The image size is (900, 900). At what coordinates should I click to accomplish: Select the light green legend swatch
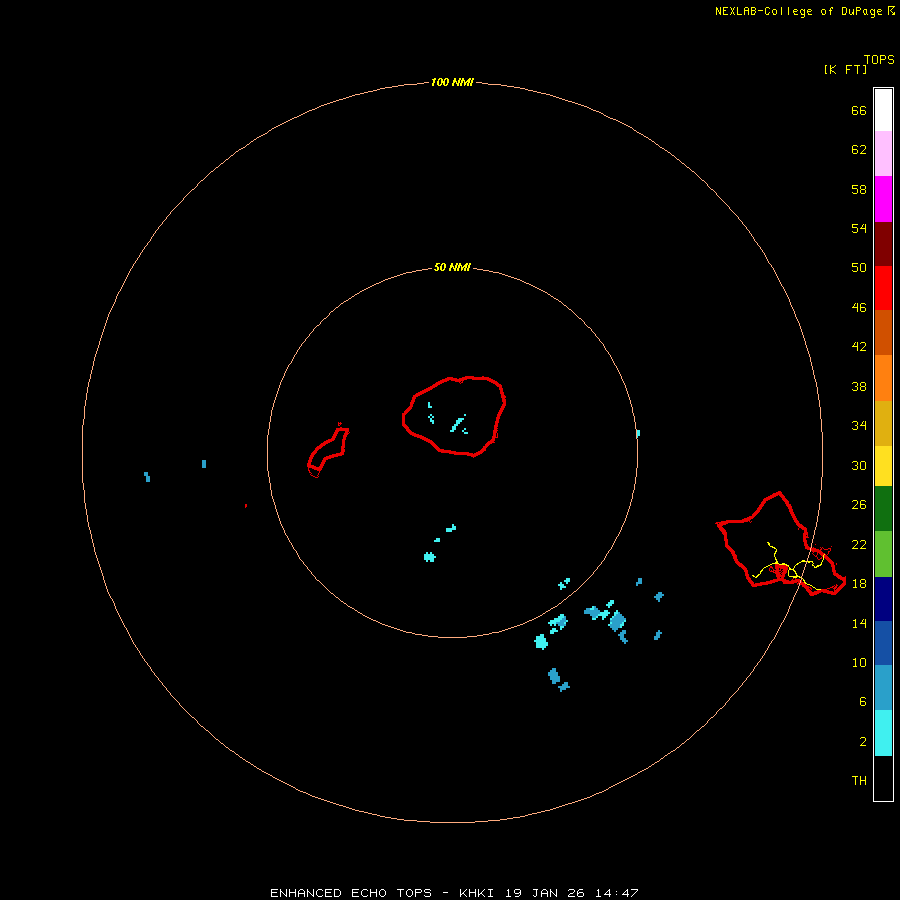883,554
